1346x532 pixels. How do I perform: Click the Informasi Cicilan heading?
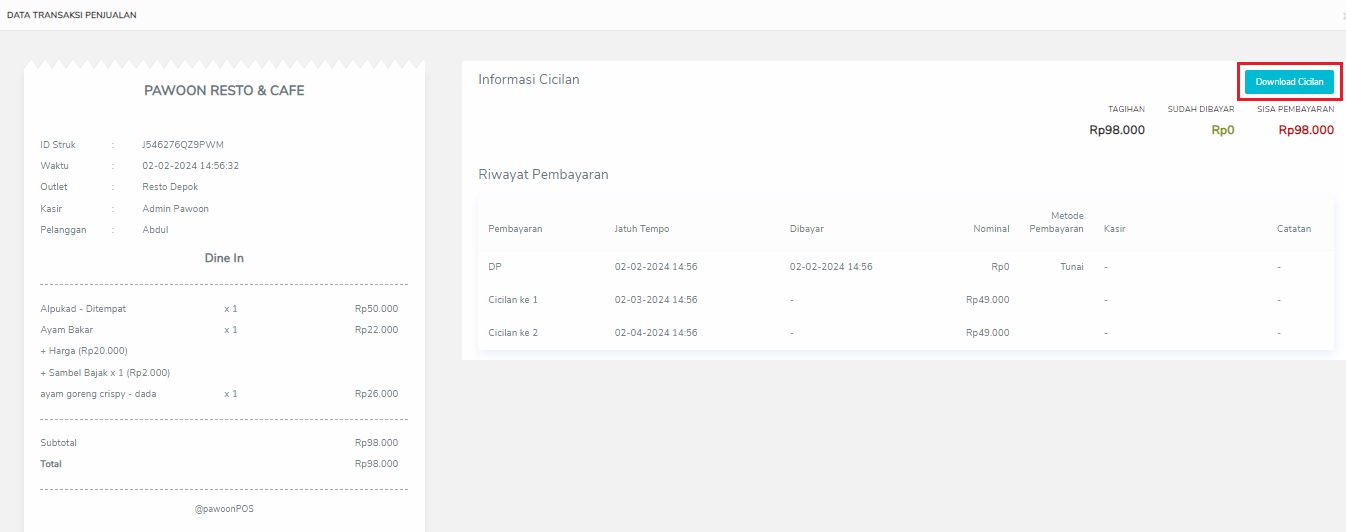tap(529, 79)
